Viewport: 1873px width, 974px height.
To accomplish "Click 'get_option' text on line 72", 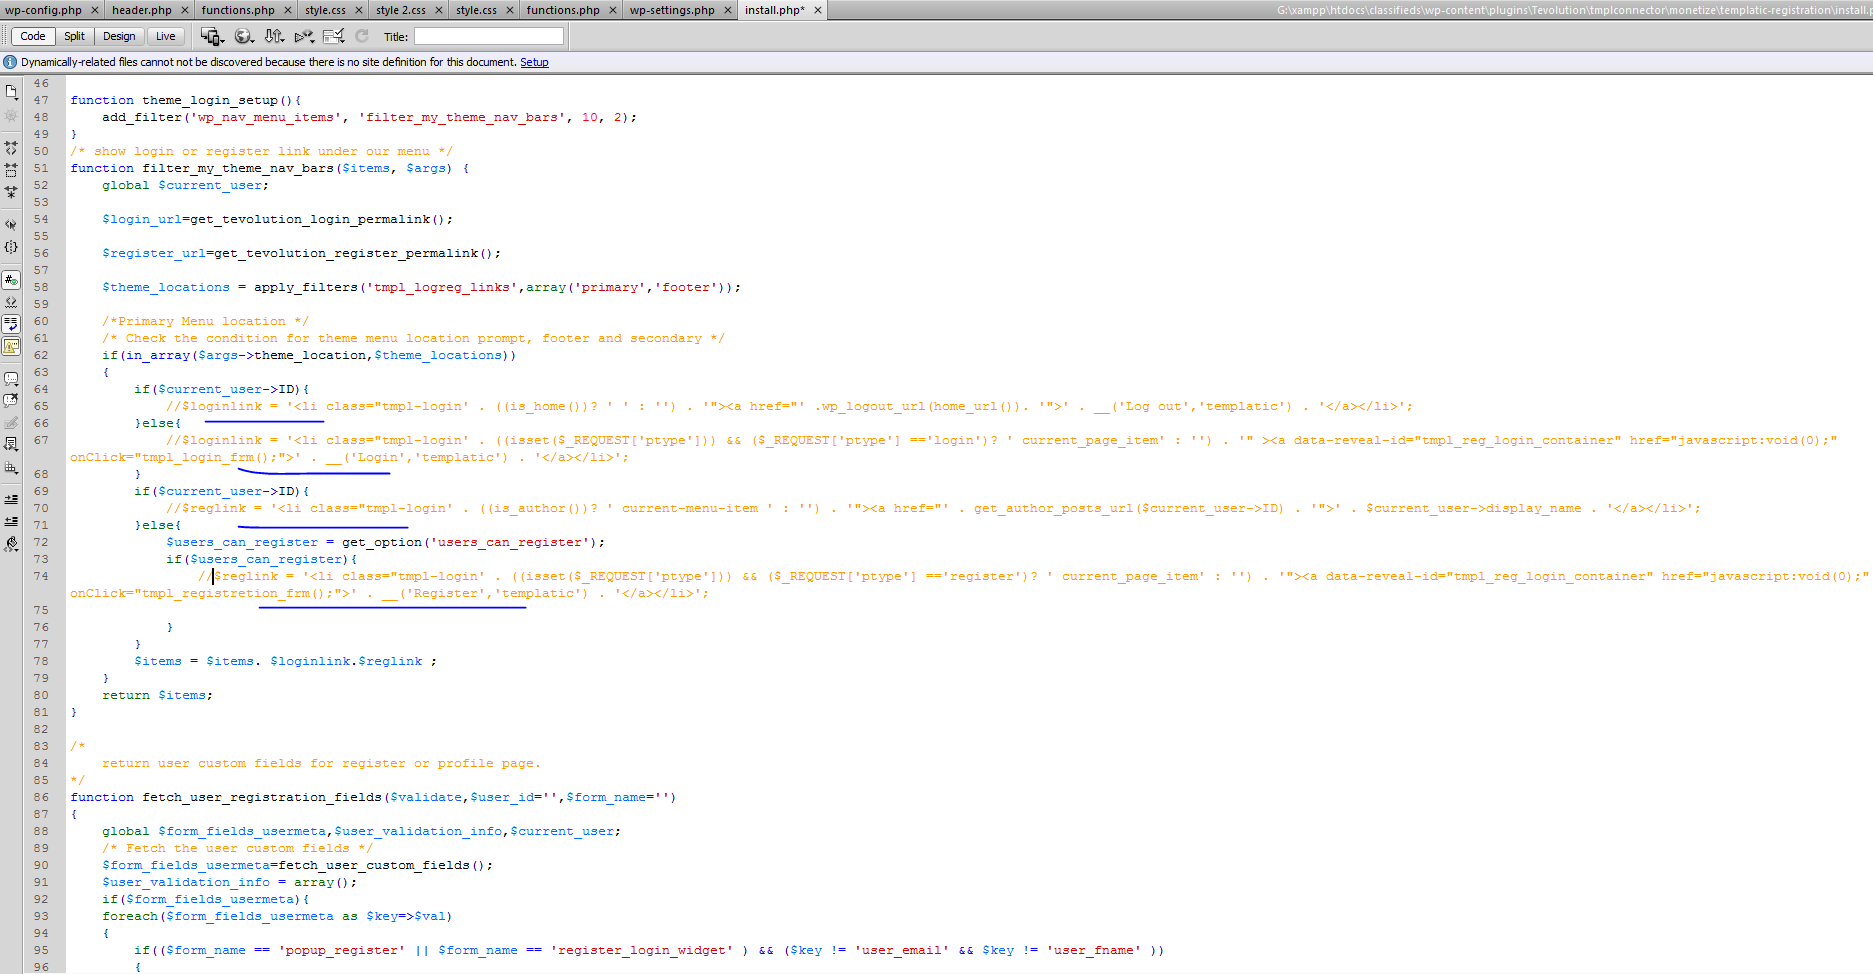I will [x=382, y=542].
